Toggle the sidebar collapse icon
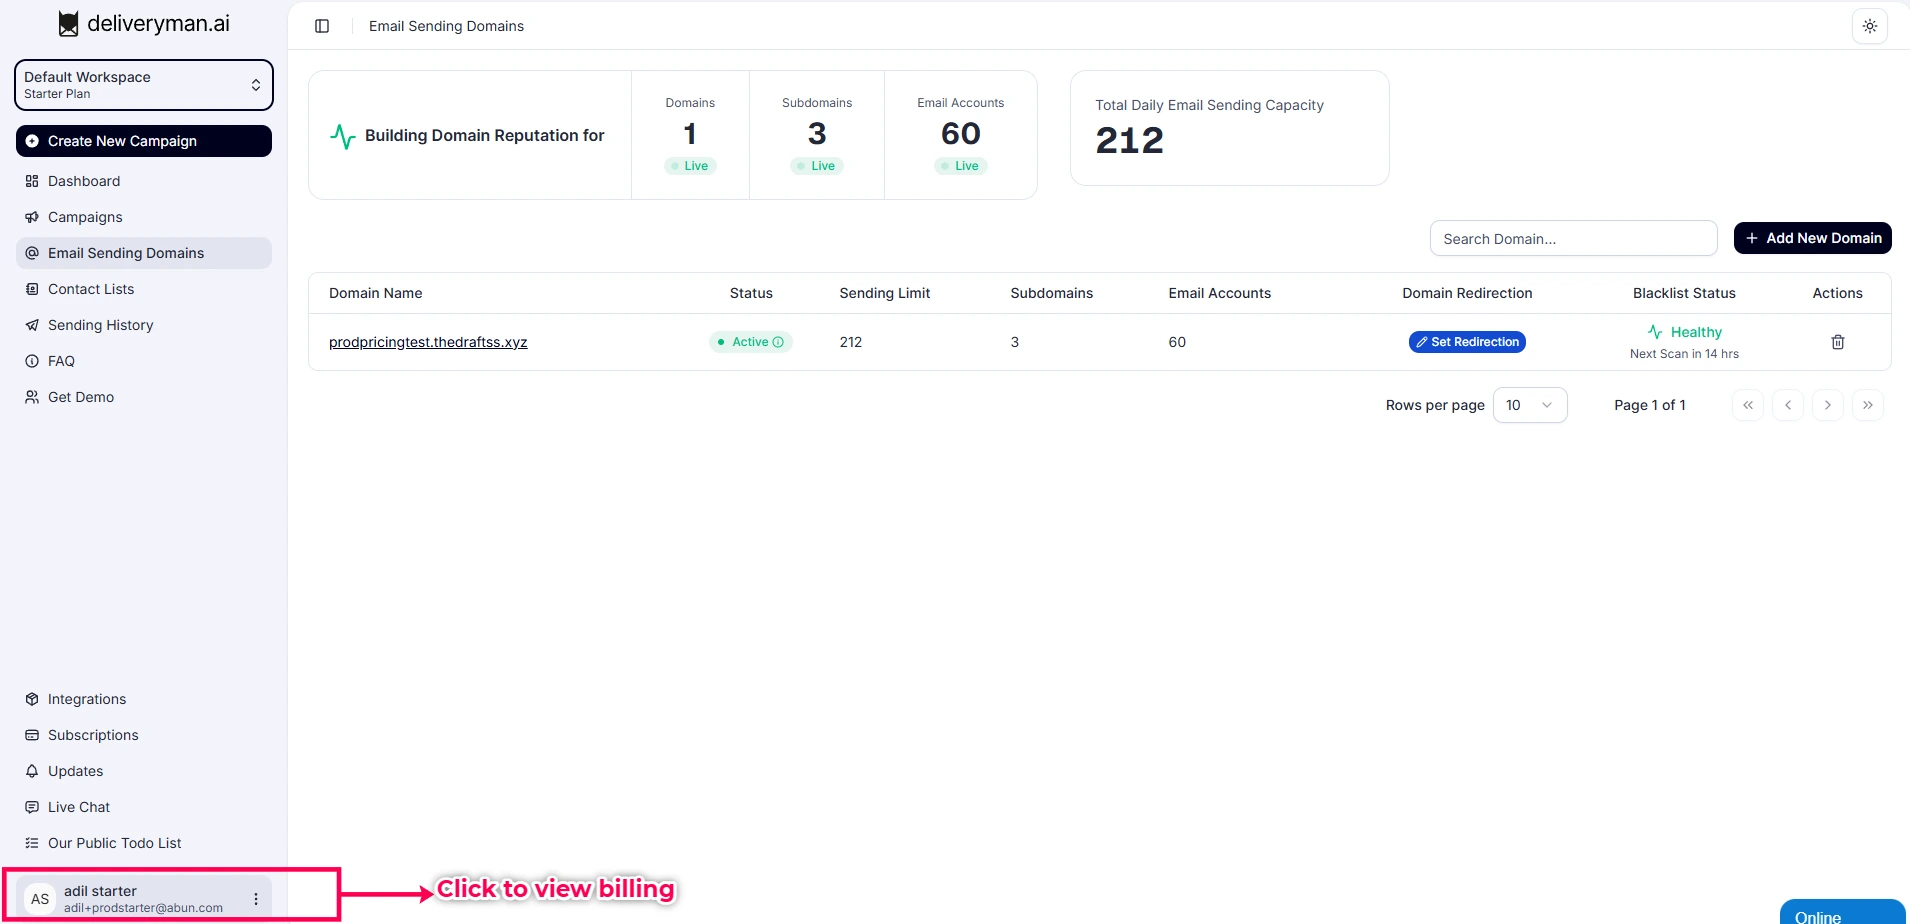Viewport: 1910px width, 924px height. pyautogui.click(x=322, y=26)
